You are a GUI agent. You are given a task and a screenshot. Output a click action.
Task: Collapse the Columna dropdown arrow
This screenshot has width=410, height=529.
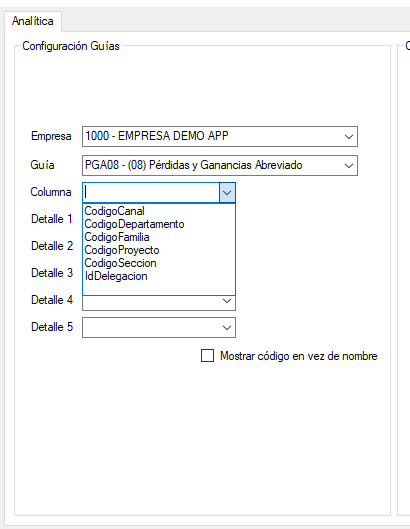(x=227, y=193)
